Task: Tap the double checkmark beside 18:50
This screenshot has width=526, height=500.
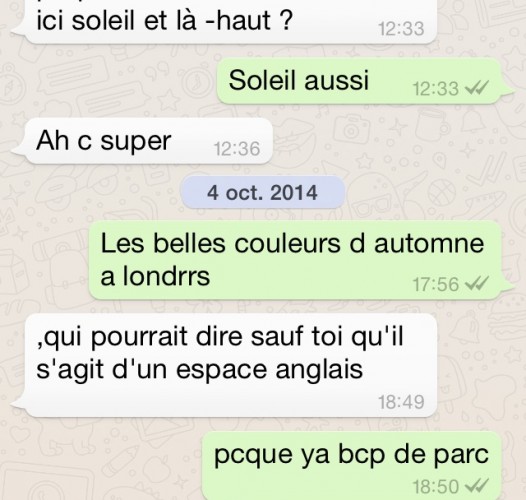Action: tap(476, 486)
